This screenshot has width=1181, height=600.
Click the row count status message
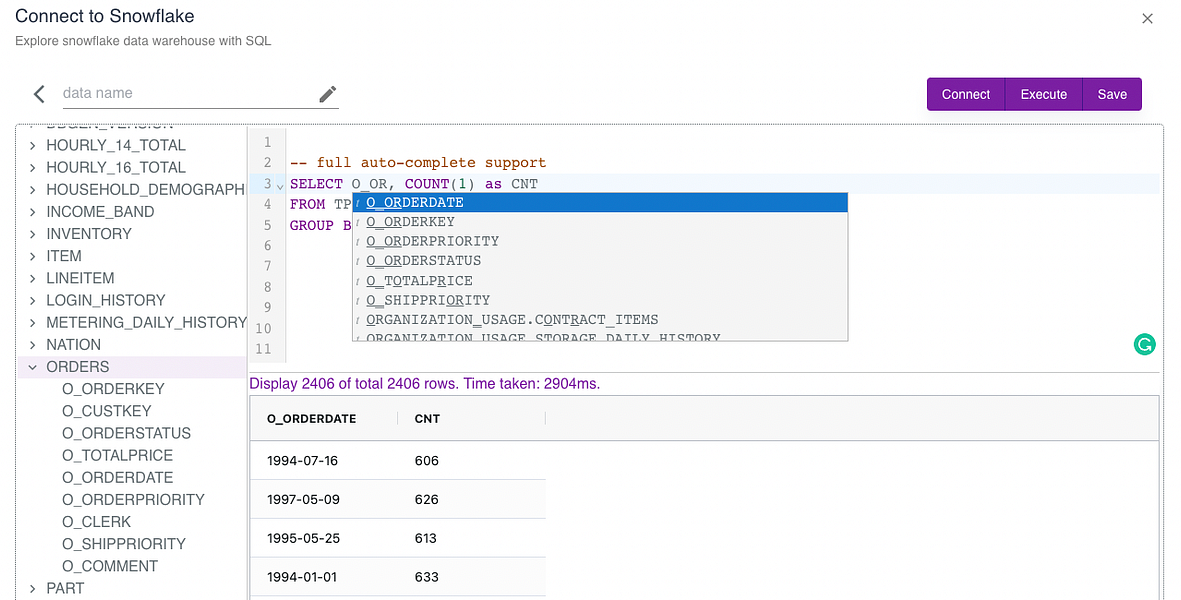click(425, 384)
